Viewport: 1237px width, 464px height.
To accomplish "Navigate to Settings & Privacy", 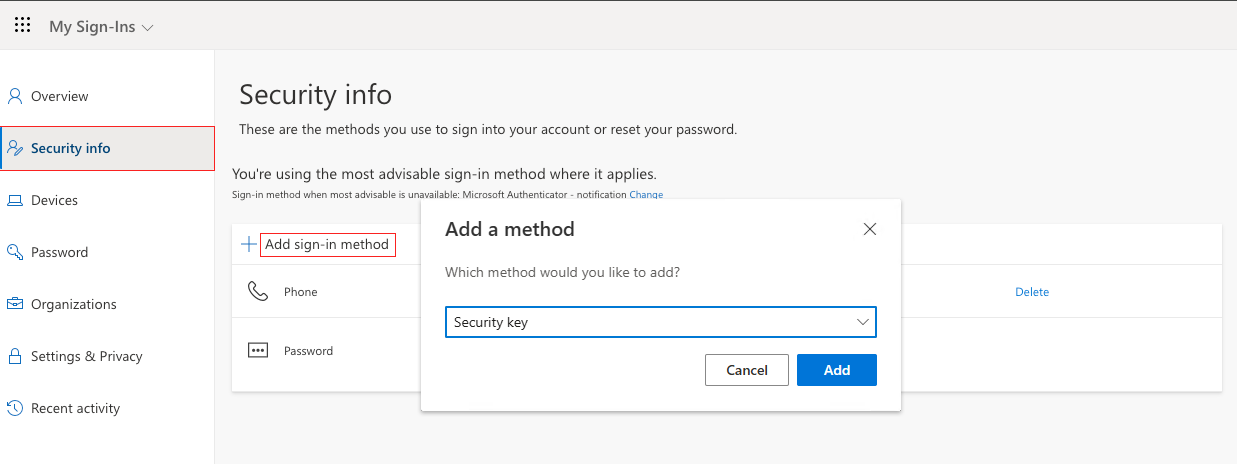I will click(86, 357).
